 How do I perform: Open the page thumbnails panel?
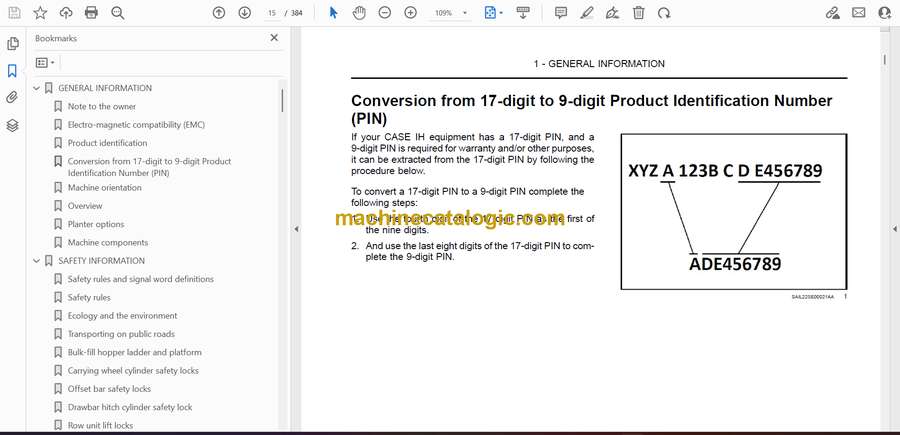pos(12,44)
